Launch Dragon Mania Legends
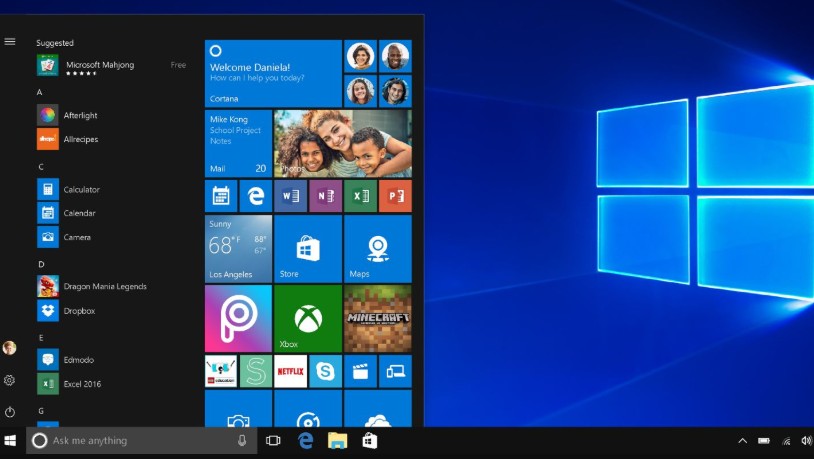 (x=92, y=287)
